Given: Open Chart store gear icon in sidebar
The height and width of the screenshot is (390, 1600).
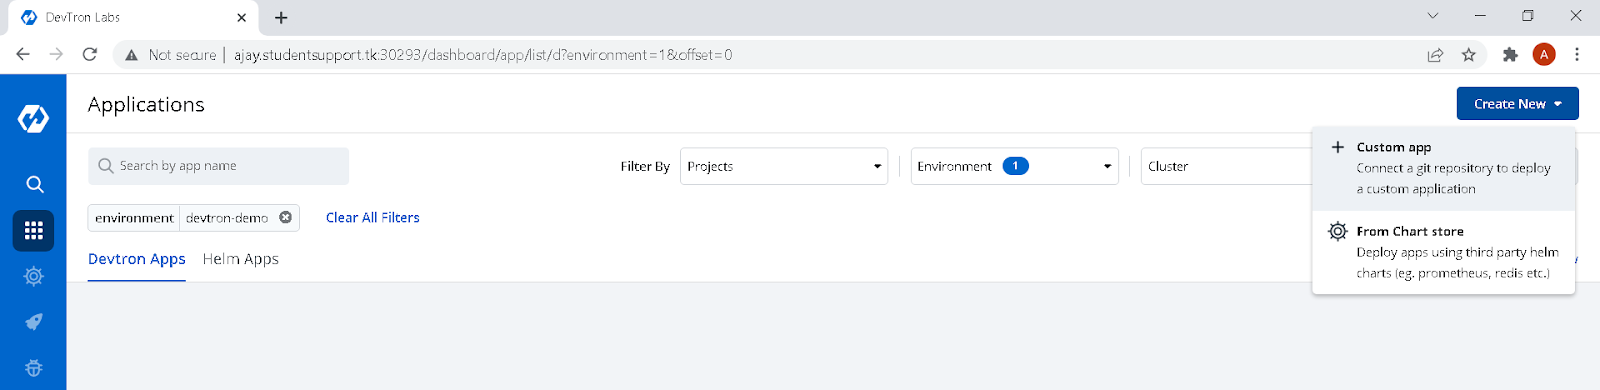Looking at the screenshot, I should point(34,276).
